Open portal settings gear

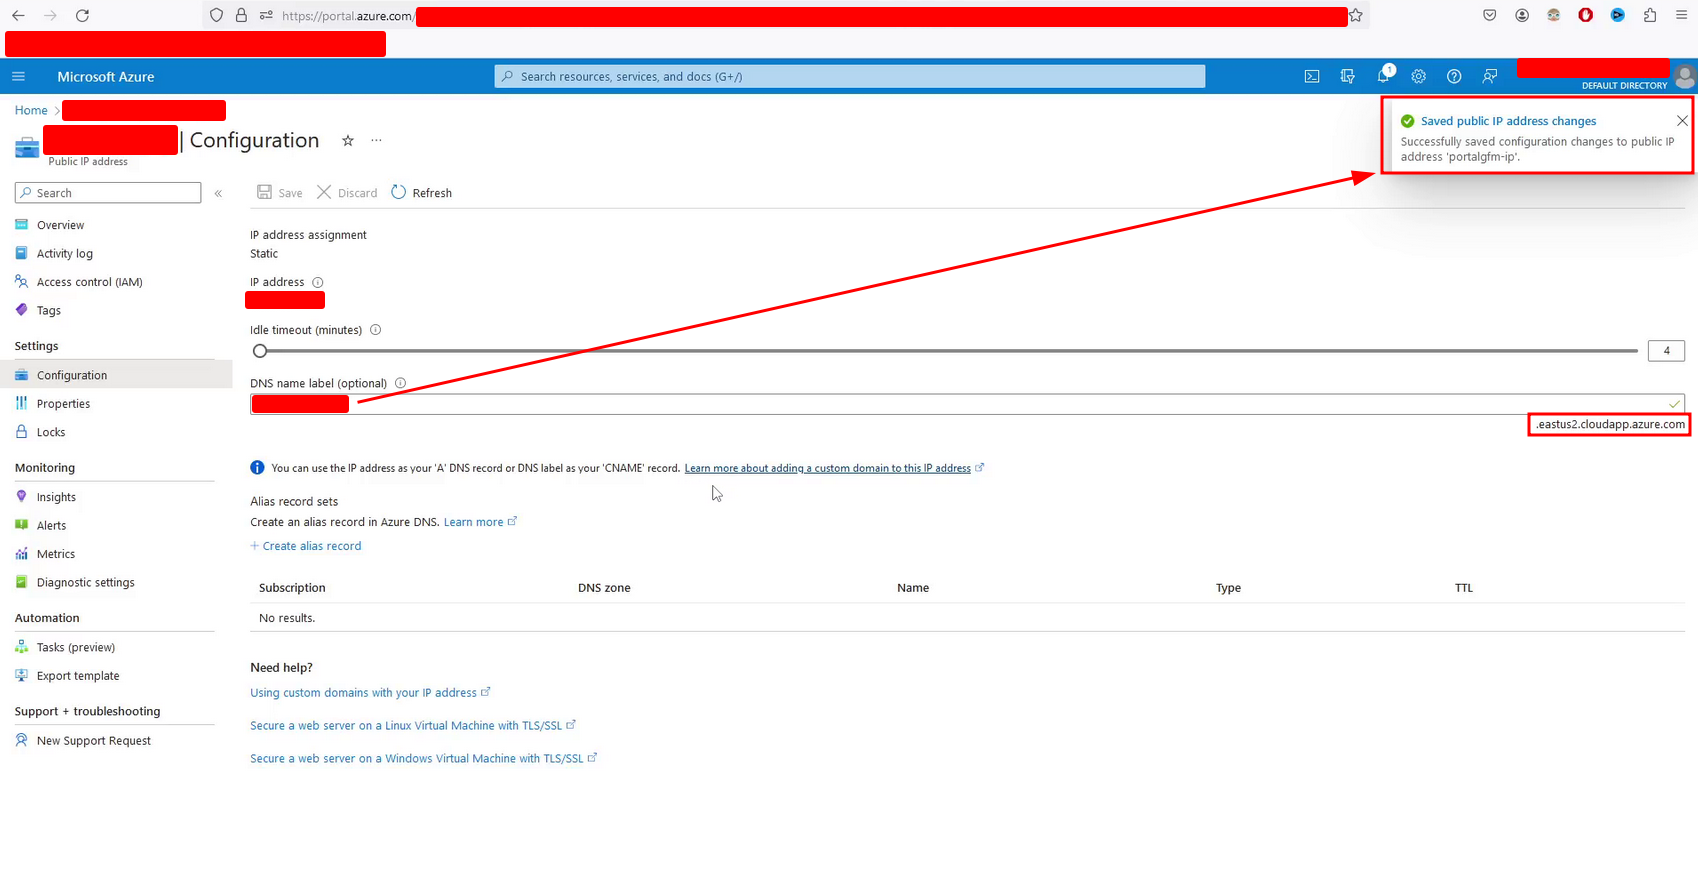pyautogui.click(x=1418, y=76)
